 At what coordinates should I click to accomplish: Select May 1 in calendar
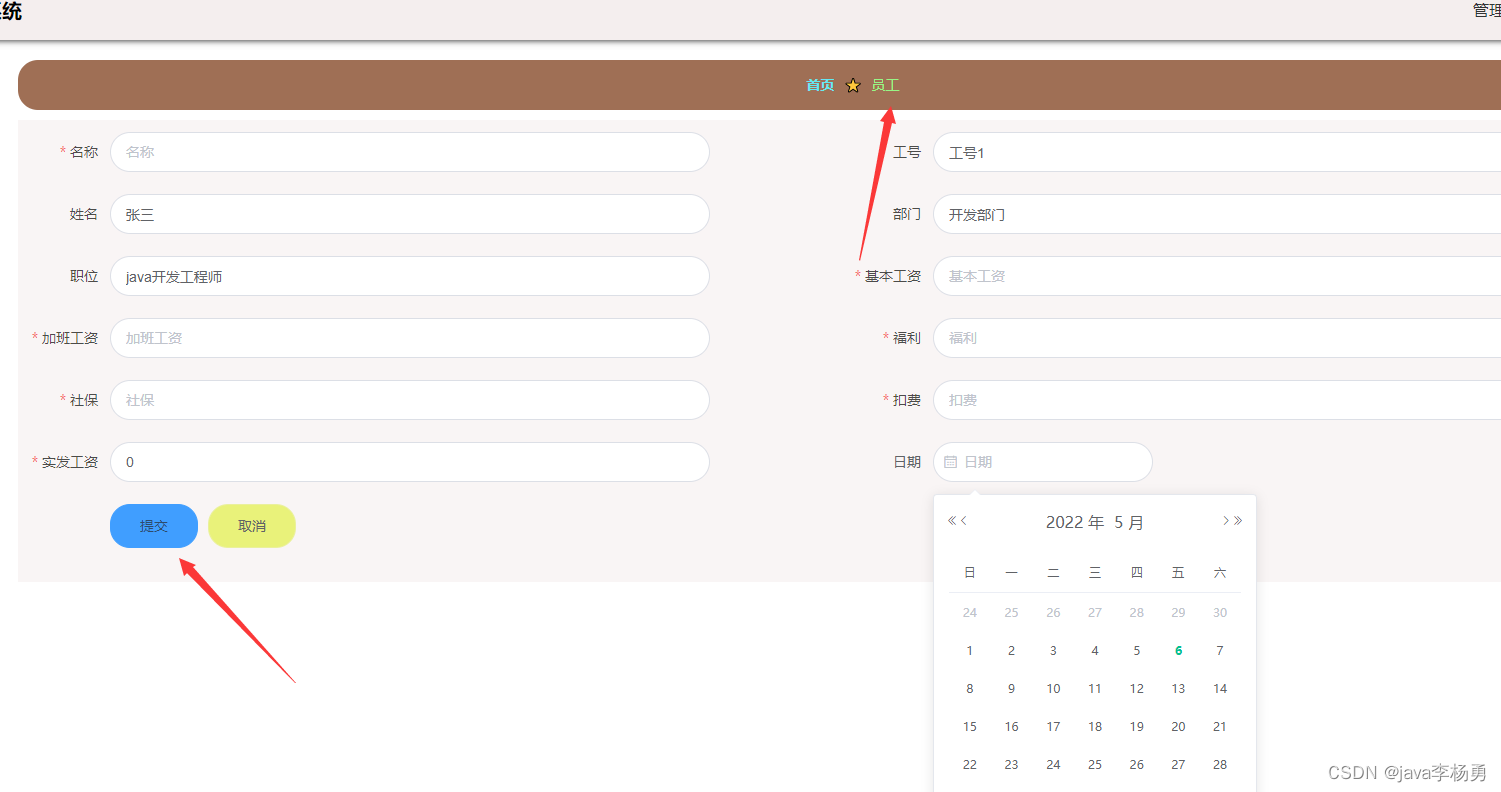969,651
